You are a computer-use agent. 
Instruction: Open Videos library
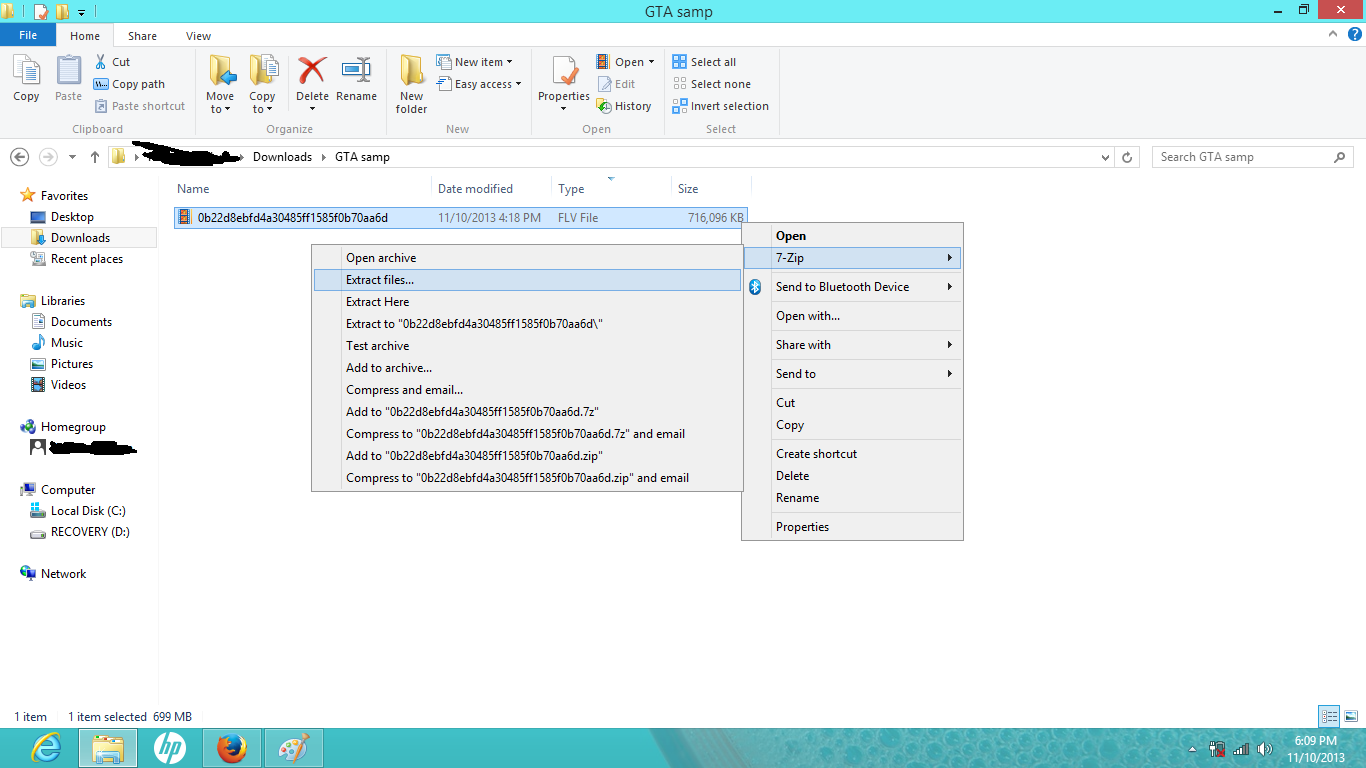click(x=68, y=385)
